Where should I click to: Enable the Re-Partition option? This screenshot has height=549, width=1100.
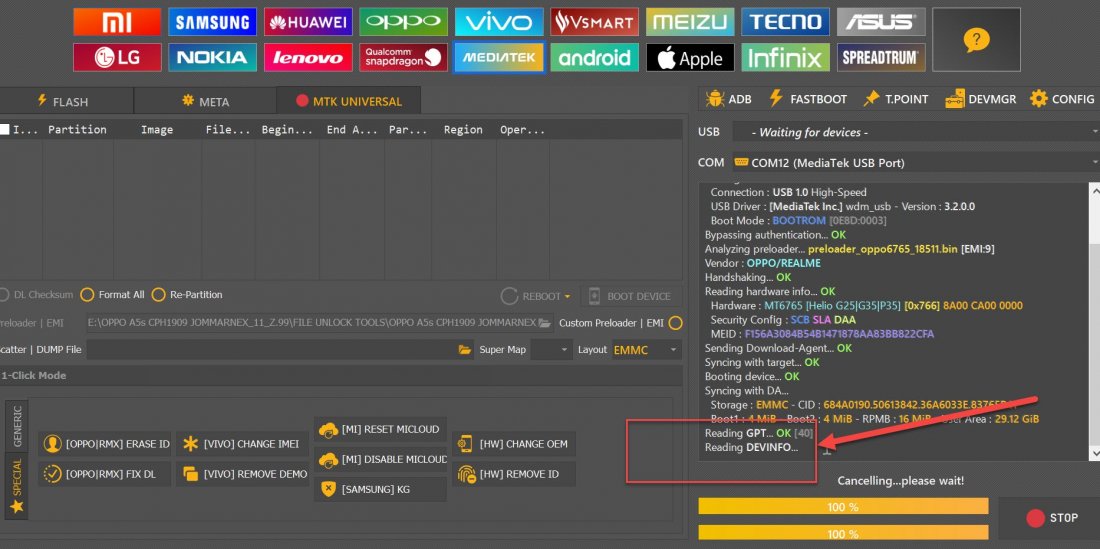coord(187,295)
